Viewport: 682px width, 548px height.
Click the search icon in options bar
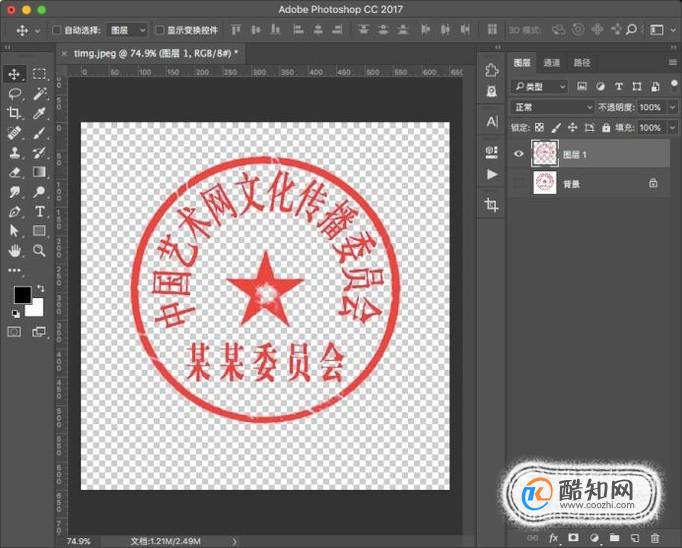[x=631, y=30]
